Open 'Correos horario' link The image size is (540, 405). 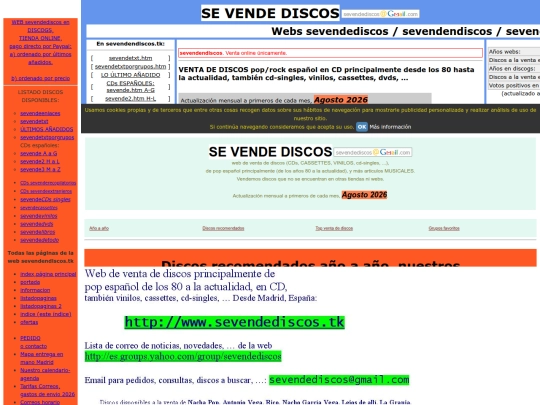(40, 402)
